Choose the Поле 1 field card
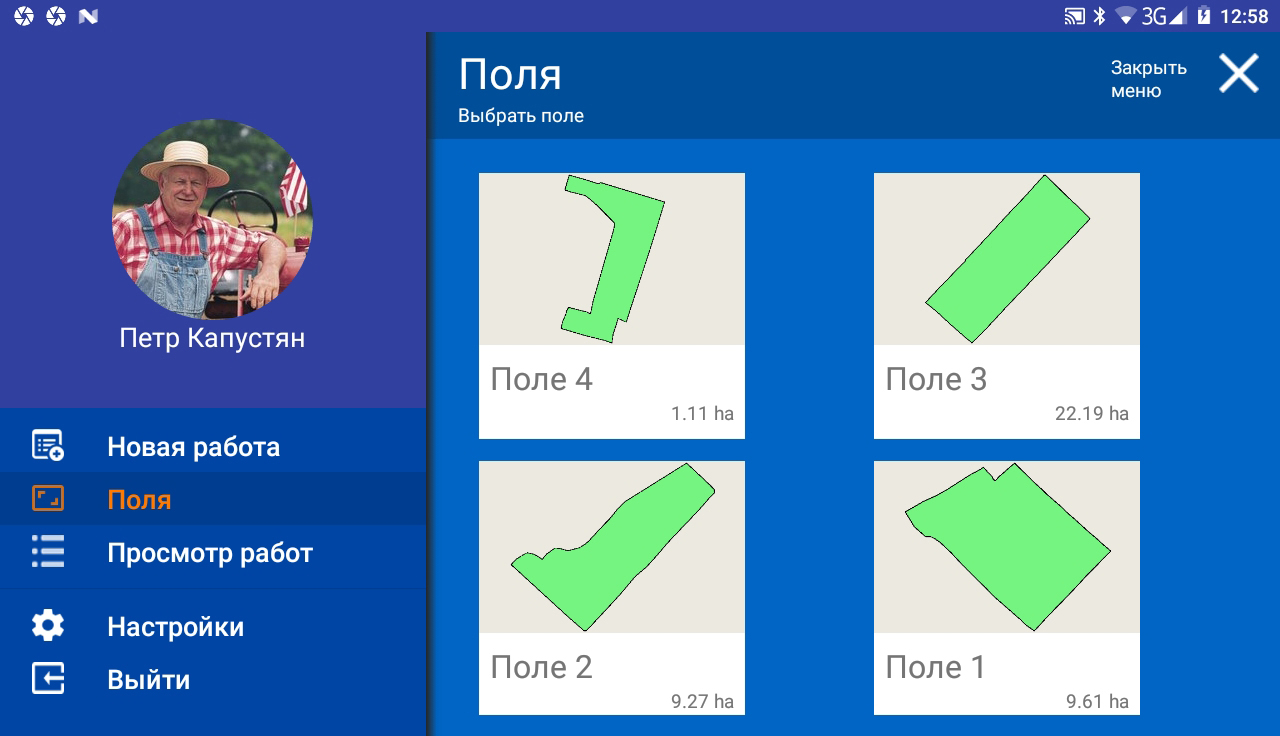Image resolution: width=1280 pixels, height=736 pixels. pos(1007,588)
